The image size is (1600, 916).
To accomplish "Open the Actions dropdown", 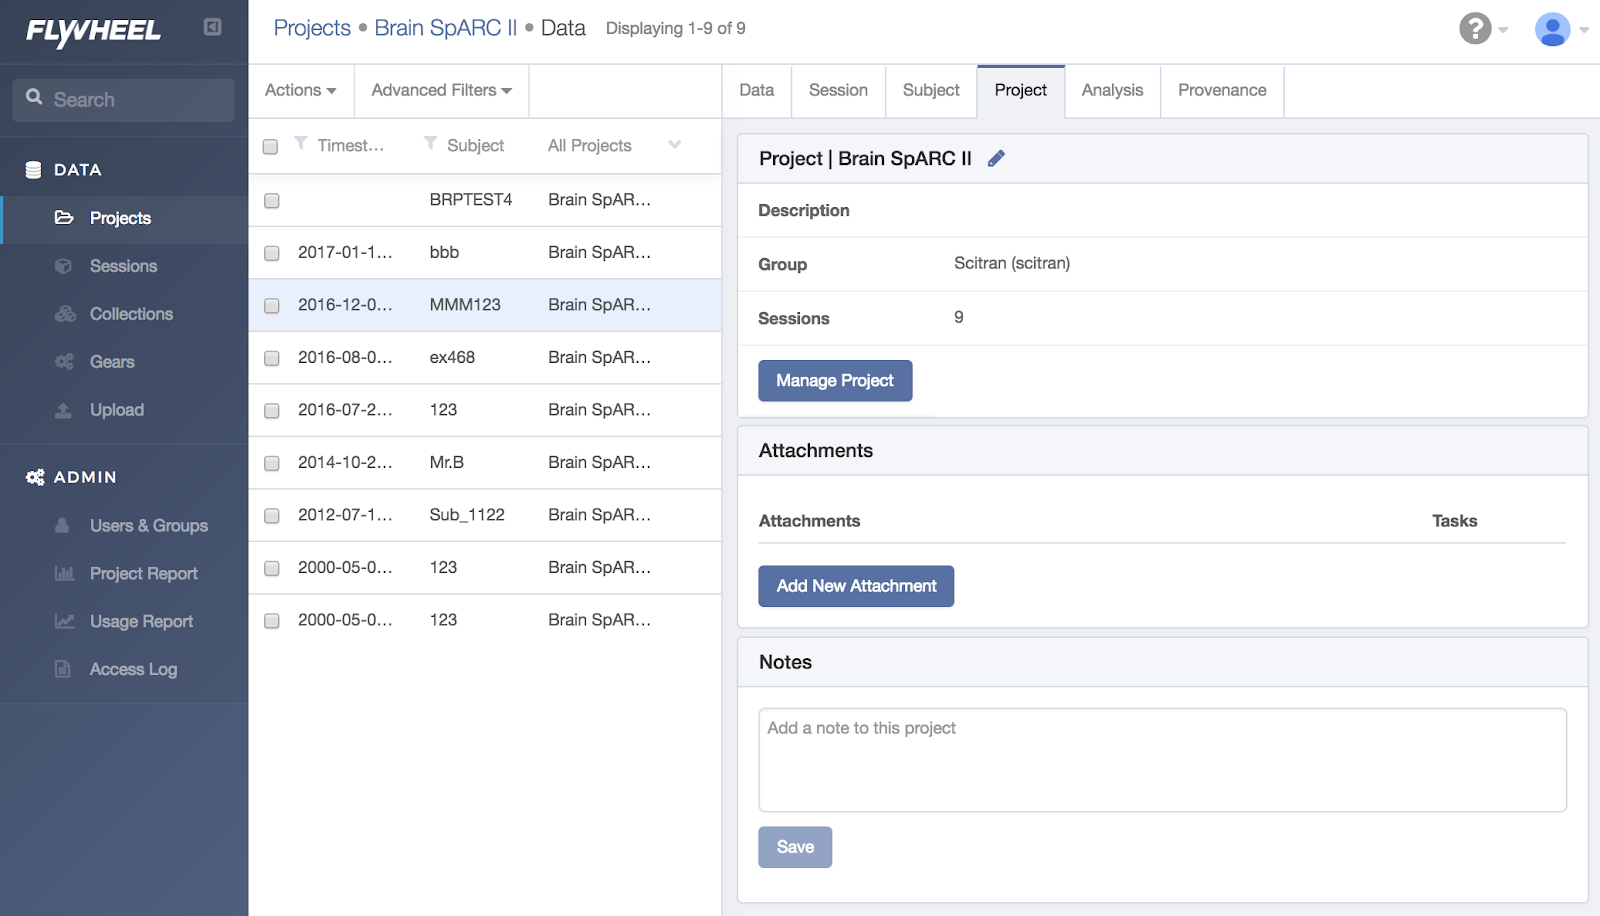I will click(300, 90).
